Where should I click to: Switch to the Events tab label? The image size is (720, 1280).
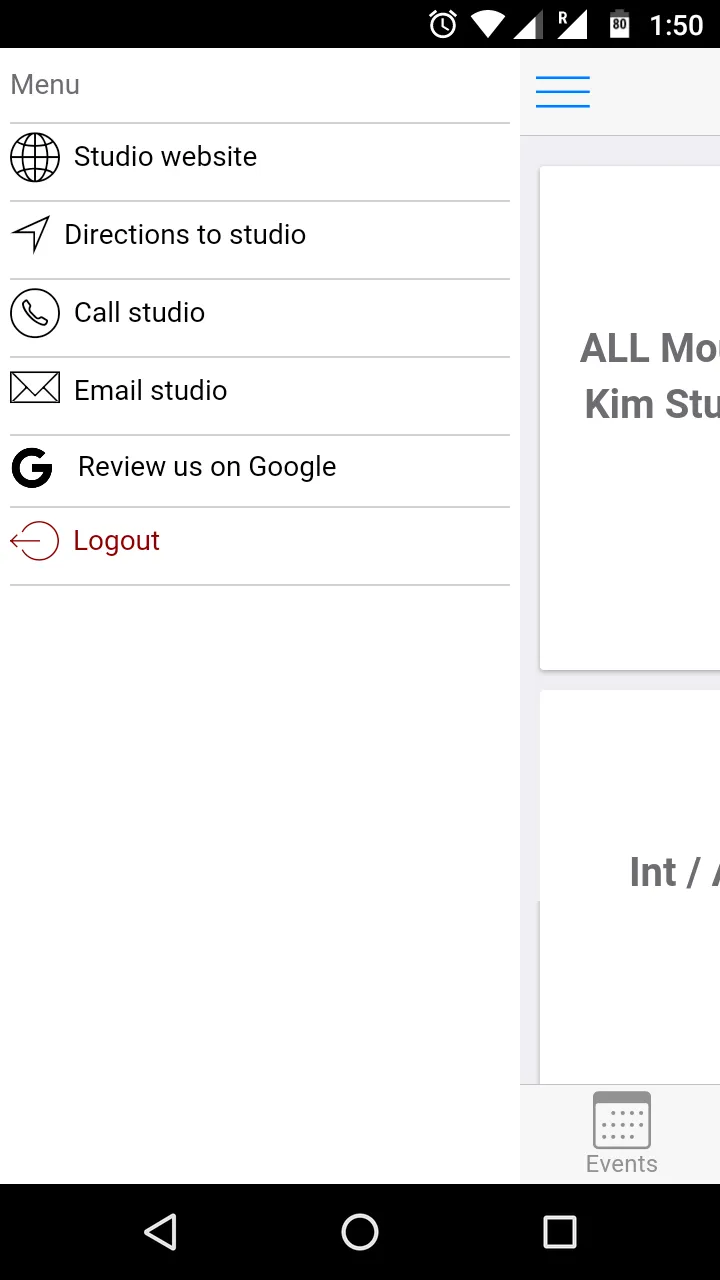tap(622, 1164)
